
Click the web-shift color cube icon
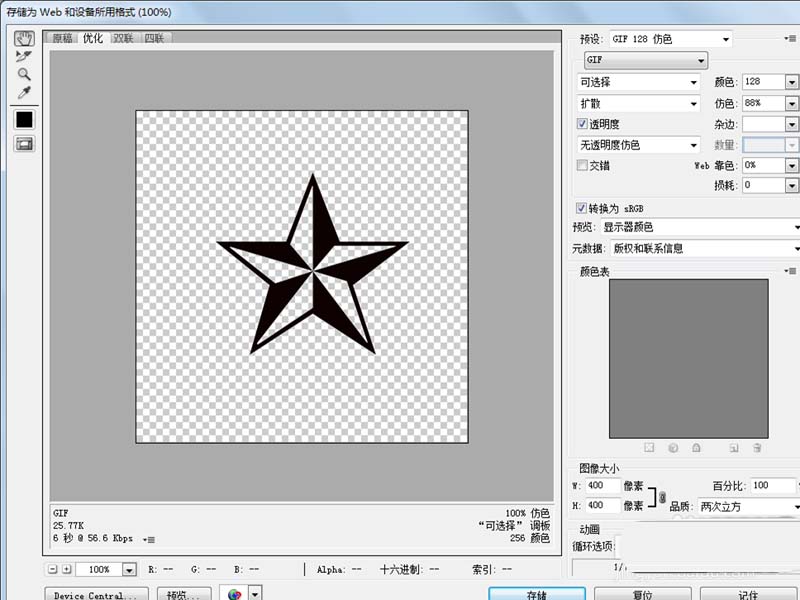point(673,448)
